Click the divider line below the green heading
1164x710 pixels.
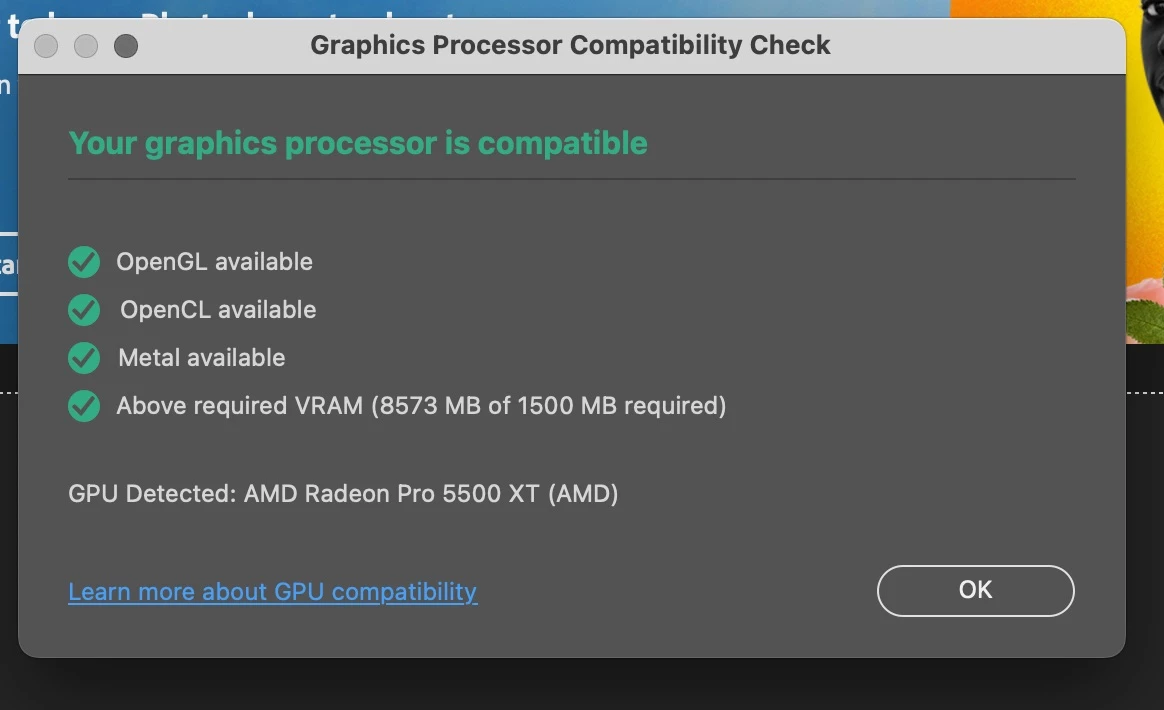571,180
